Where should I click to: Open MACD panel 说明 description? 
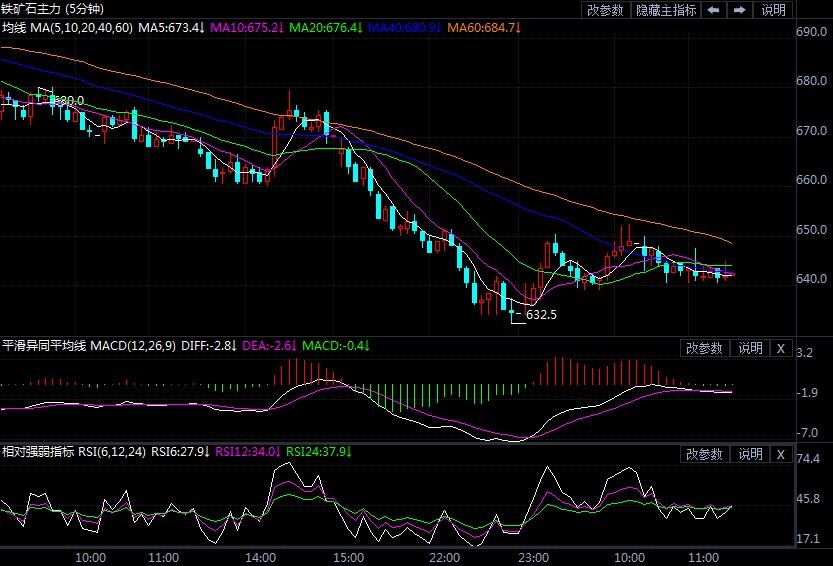pyautogui.click(x=750, y=348)
